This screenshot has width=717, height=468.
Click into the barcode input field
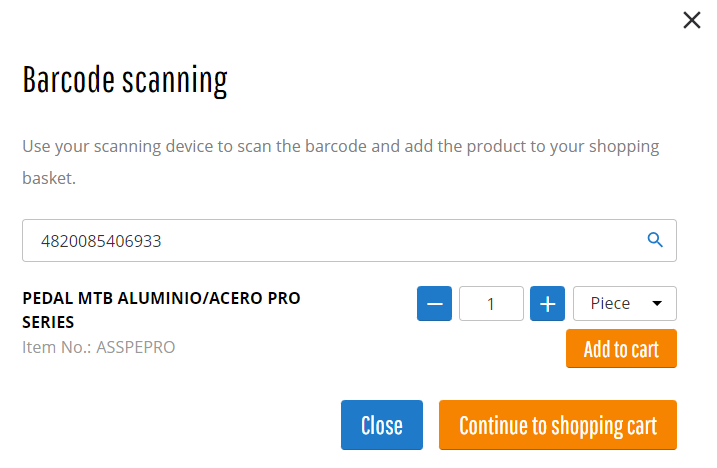pos(349,241)
